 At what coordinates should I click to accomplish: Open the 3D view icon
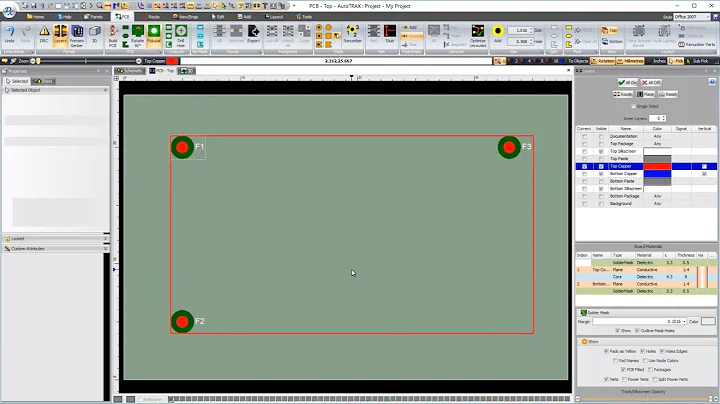[x=95, y=34]
